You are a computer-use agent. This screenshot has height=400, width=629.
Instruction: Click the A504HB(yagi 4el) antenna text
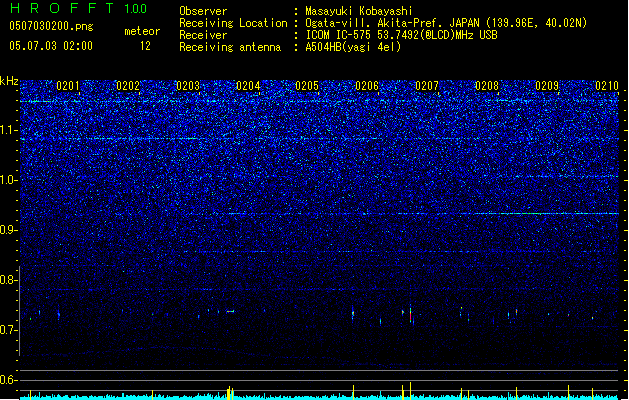coord(353,47)
